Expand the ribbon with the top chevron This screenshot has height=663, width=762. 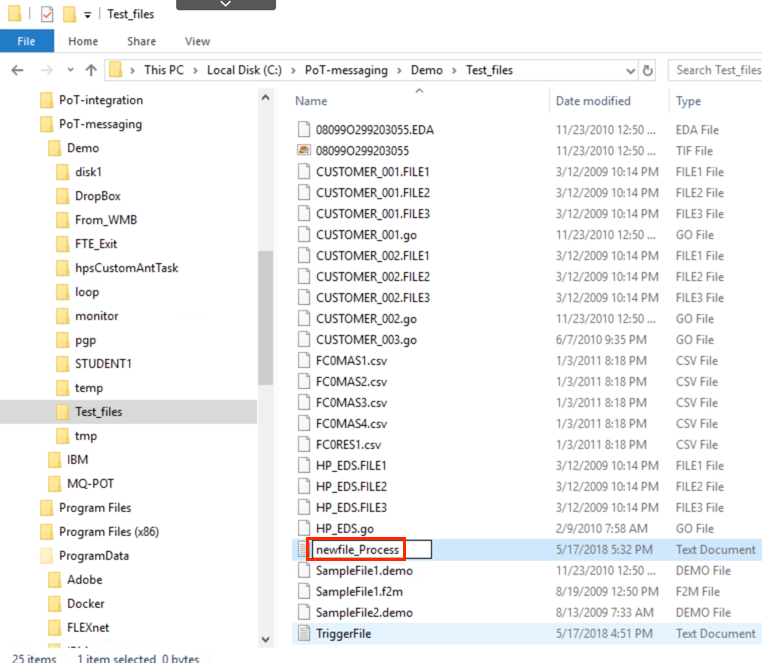click(226, 4)
